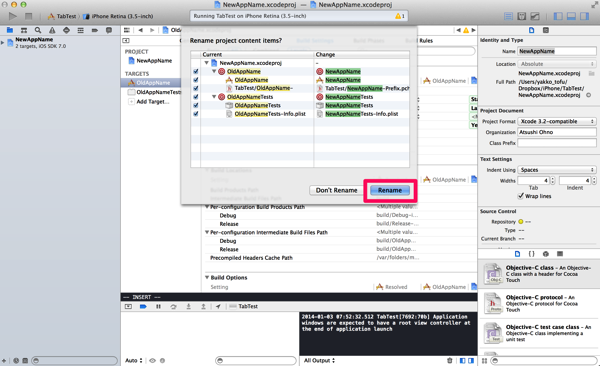Click Add Target… in targets list
Viewport: 600px width, 366px height.
click(x=153, y=101)
